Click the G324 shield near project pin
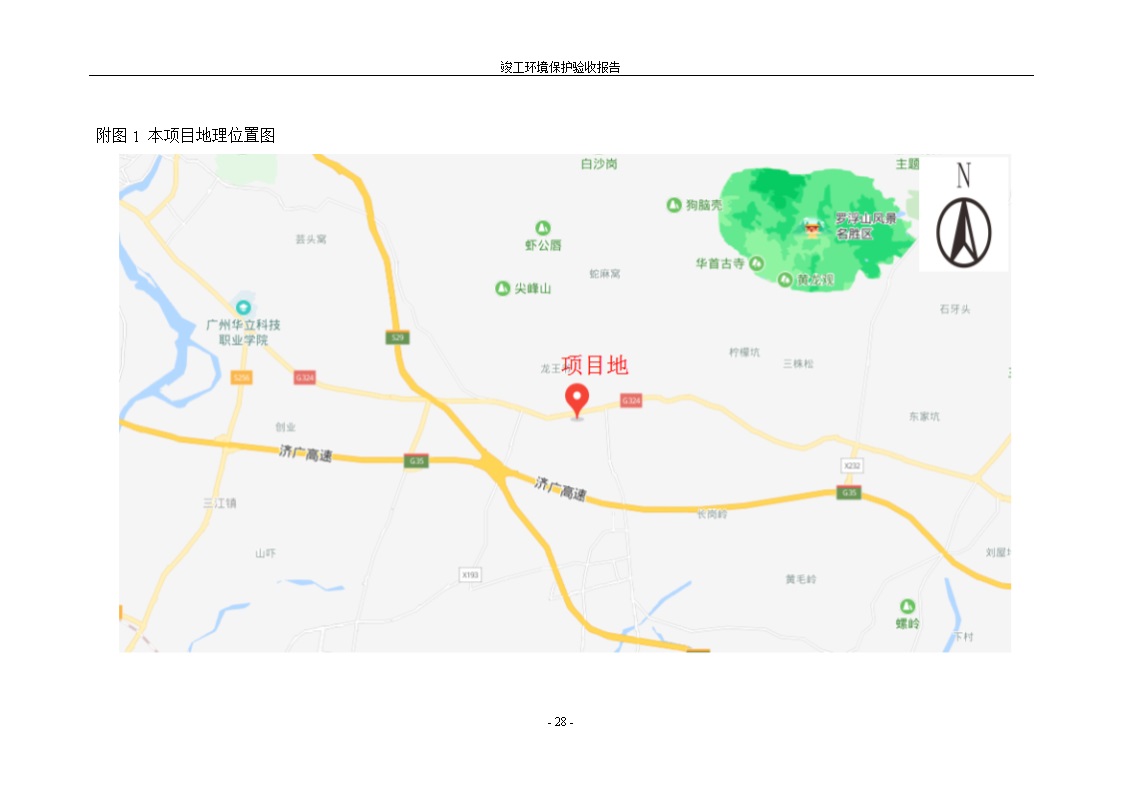1123x794 pixels. click(631, 400)
